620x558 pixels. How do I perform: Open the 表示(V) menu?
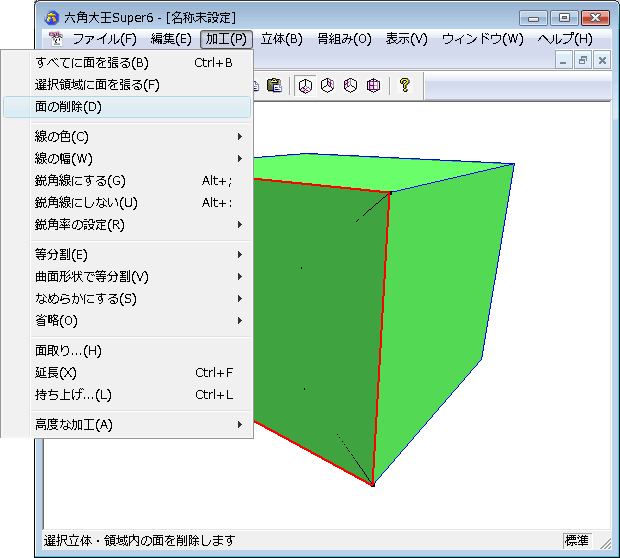(406, 39)
